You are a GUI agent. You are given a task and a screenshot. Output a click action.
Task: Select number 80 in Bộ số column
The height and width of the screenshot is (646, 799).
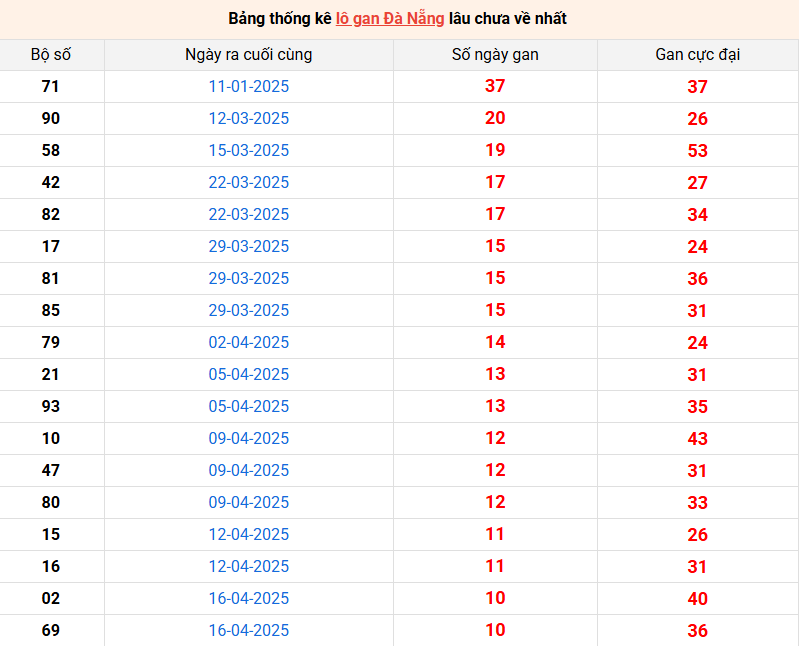click(x=50, y=502)
